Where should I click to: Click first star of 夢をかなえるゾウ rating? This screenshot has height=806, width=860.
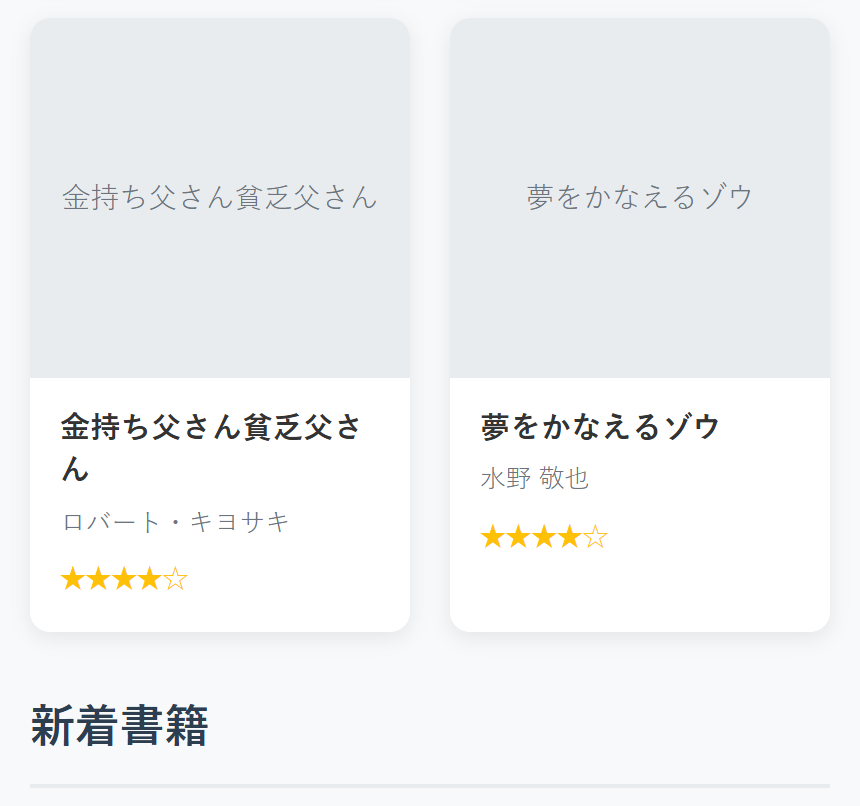click(493, 537)
